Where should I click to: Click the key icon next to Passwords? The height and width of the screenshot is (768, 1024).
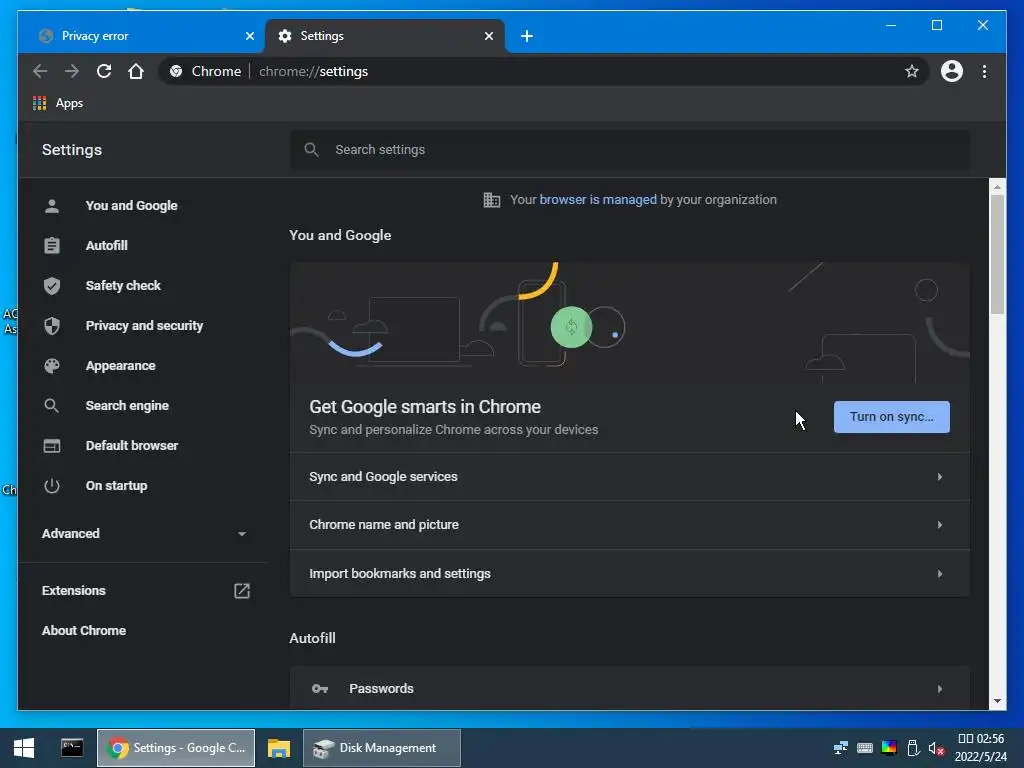[320, 689]
